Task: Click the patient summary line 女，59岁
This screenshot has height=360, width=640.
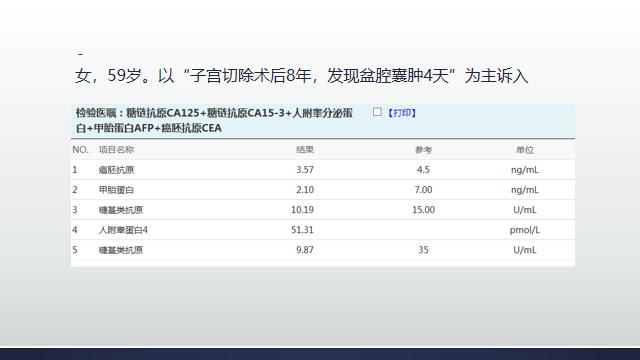Action: pos(301,76)
